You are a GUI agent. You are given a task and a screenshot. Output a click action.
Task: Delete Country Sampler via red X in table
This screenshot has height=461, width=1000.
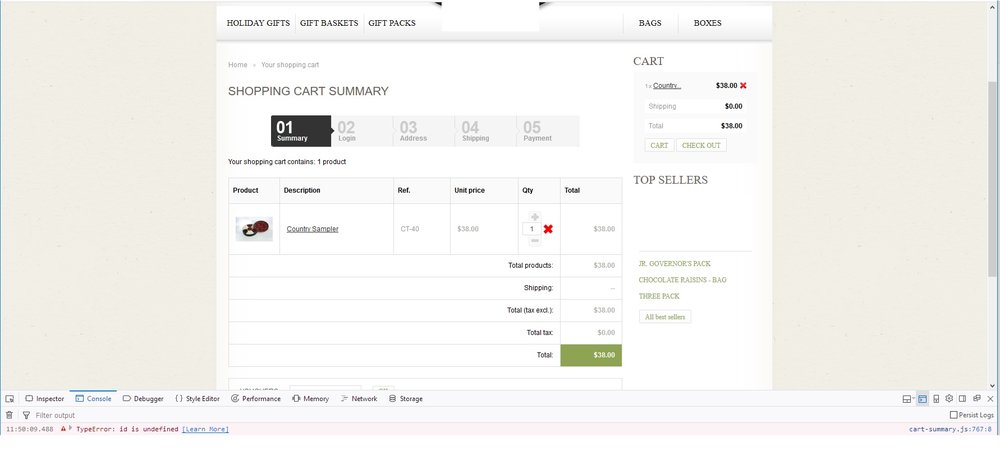pyautogui.click(x=548, y=229)
